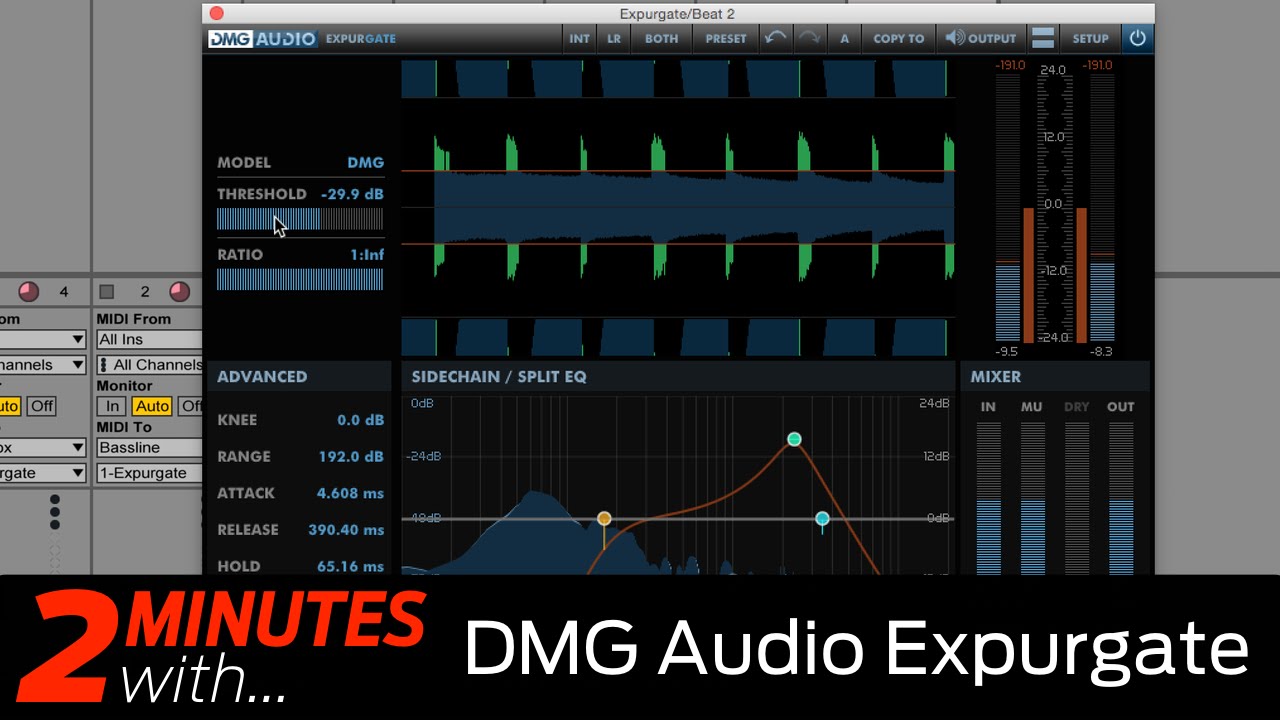Click the ATTACK value 4.608 ms
The width and height of the screenshot is (1280, 720).
(350, 493)
